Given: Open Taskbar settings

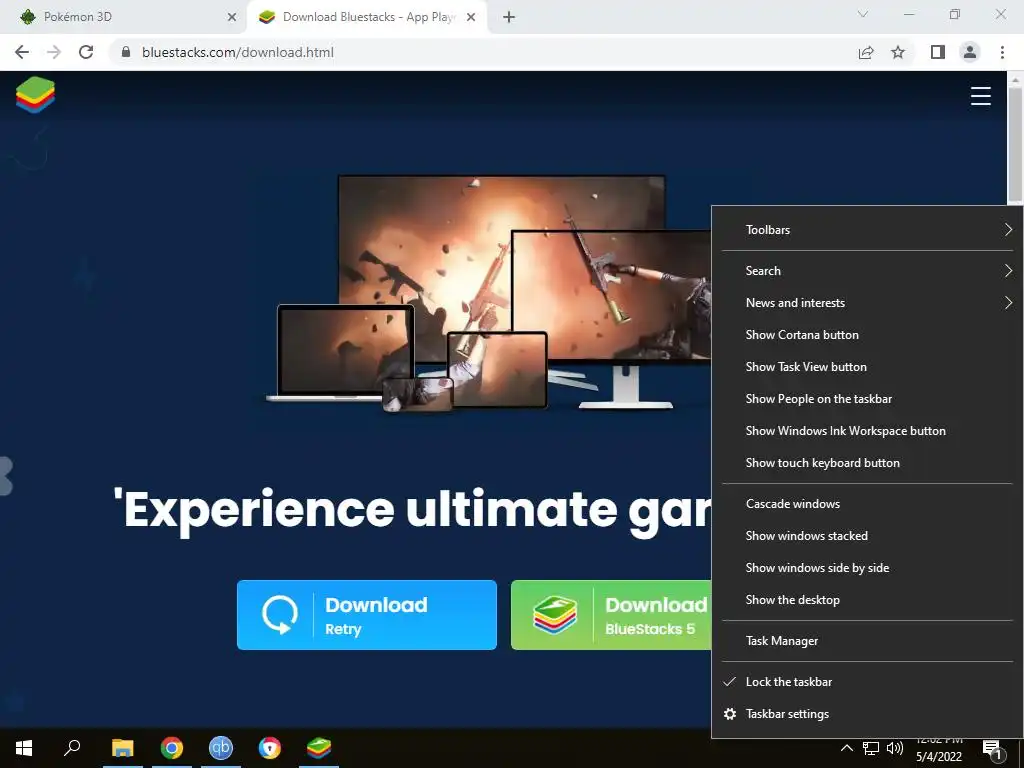Looking at the screenshot, I should click(x=867, y=714).
